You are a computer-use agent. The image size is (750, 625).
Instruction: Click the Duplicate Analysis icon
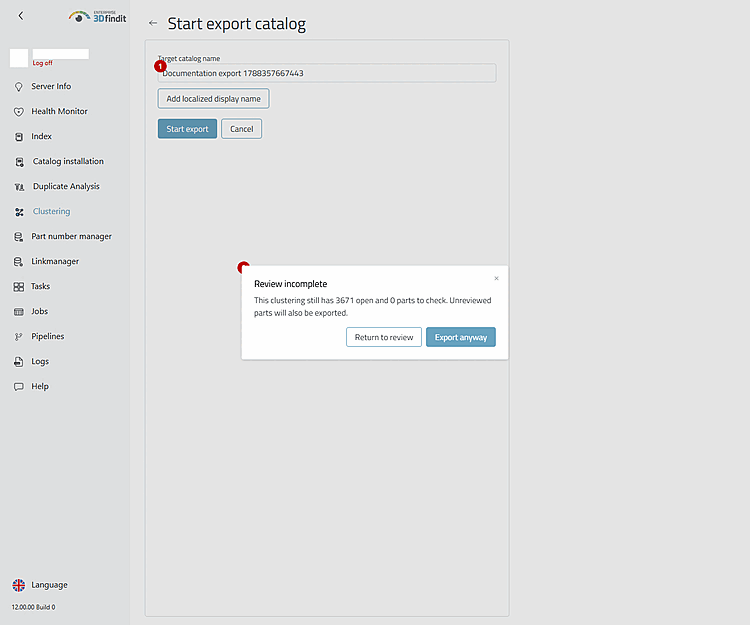(19, 186)
